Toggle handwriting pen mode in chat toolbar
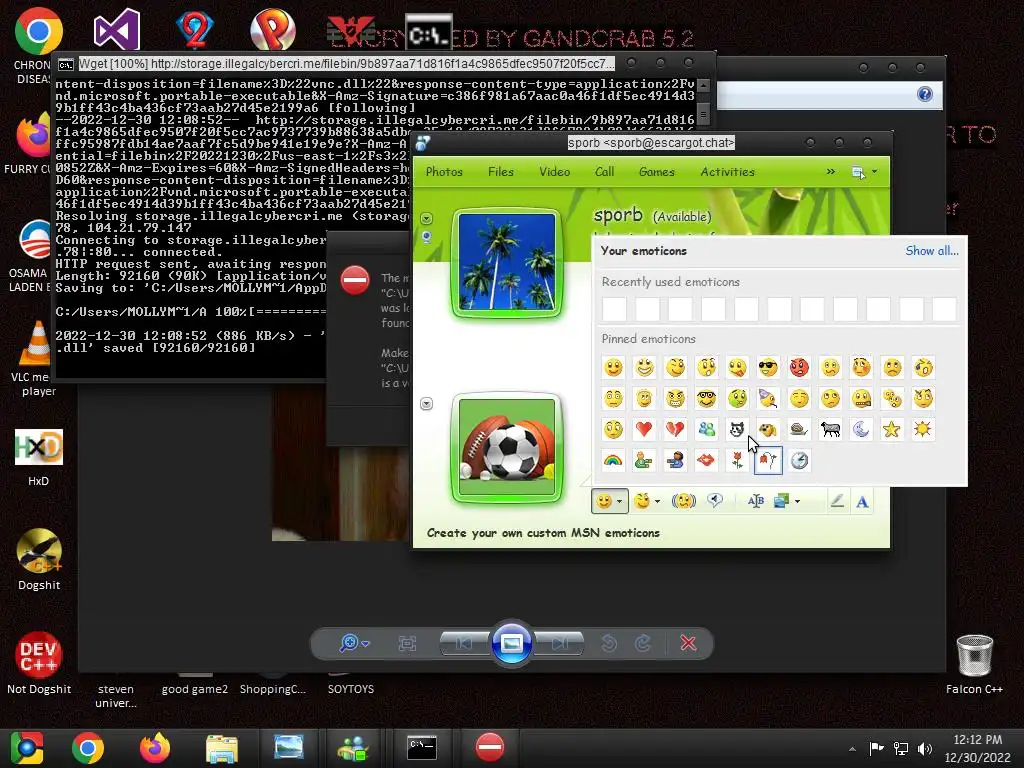The image size is (1024, 768). [x=837, y=502]
